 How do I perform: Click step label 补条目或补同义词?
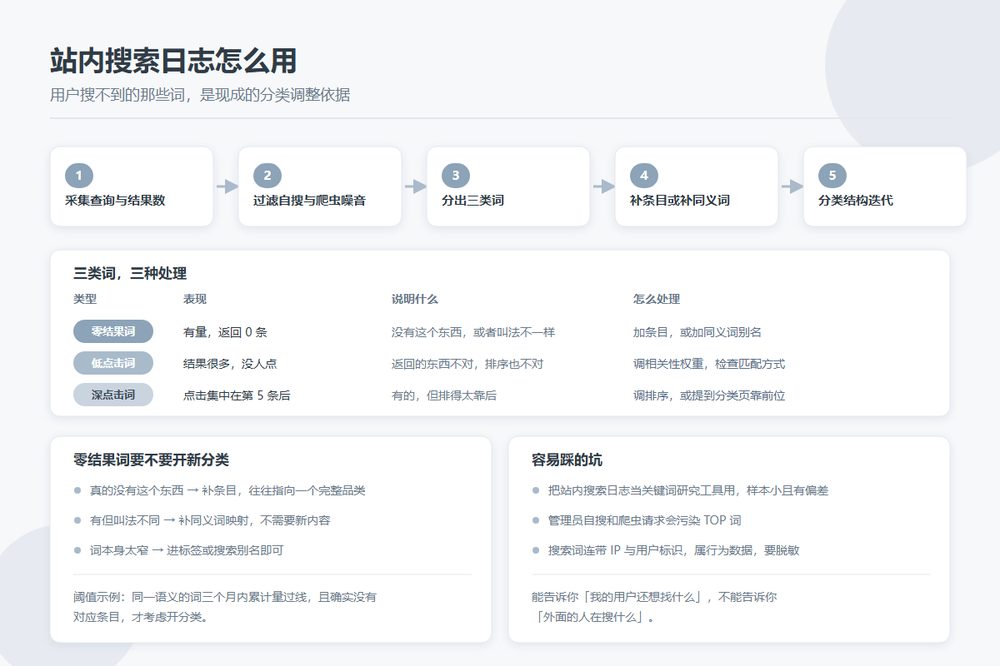click(x=680, y=200)
